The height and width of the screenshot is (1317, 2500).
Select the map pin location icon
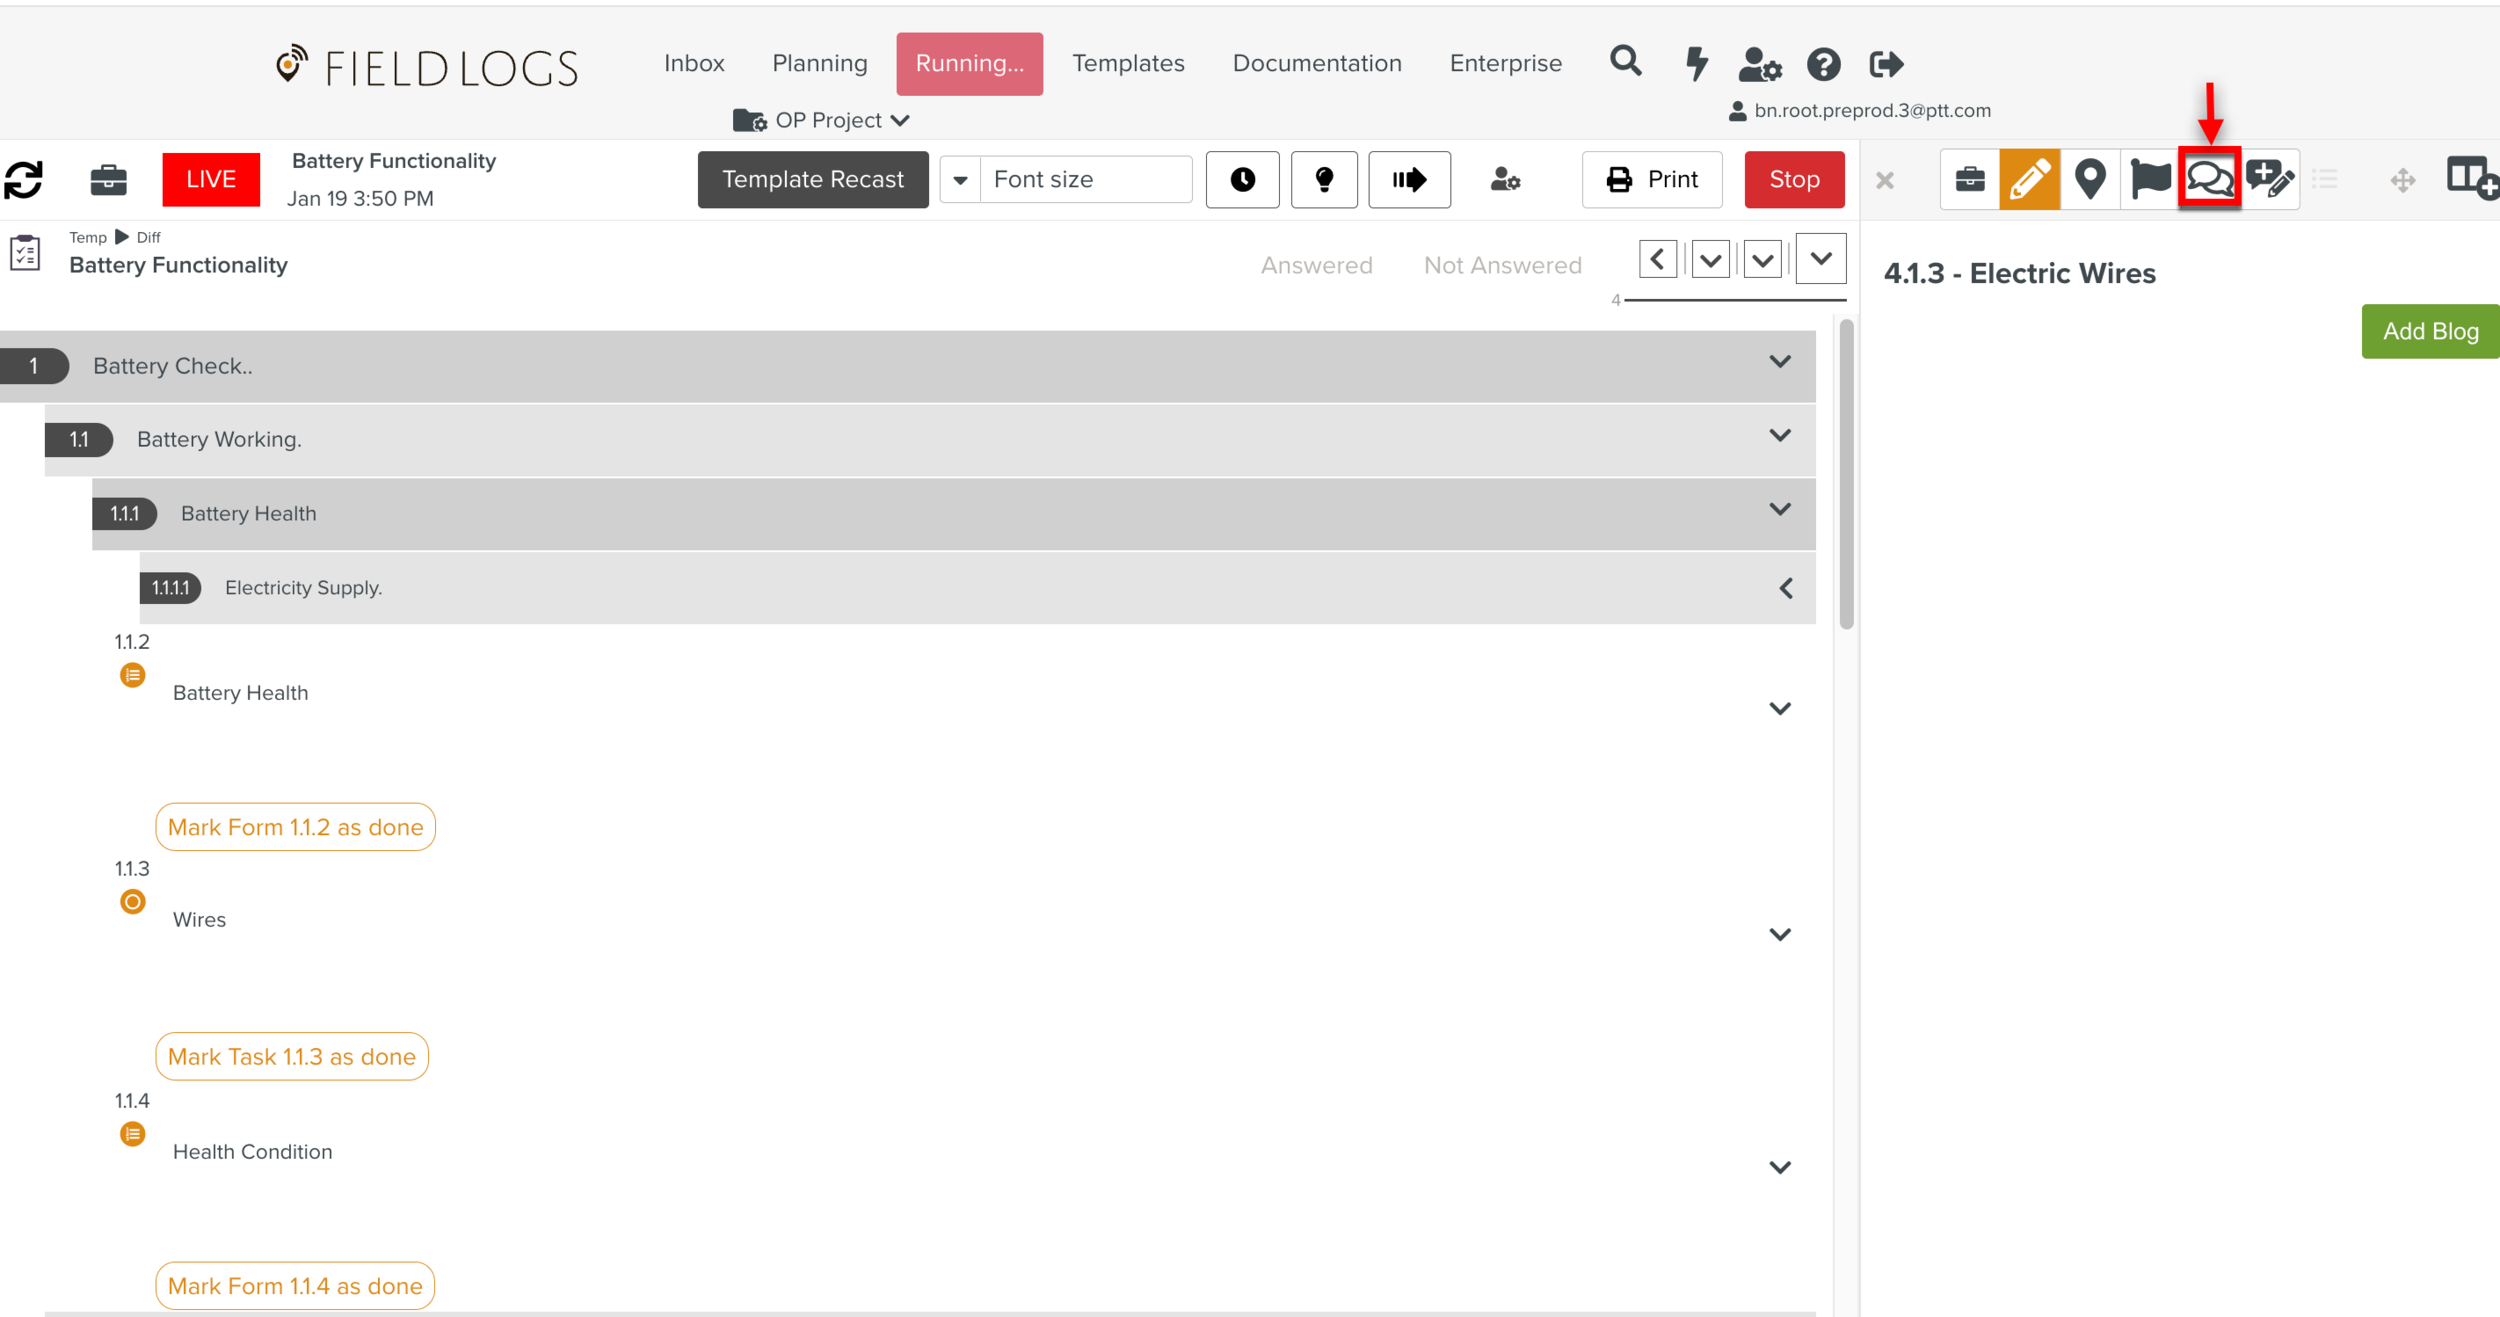[2089, 180]
